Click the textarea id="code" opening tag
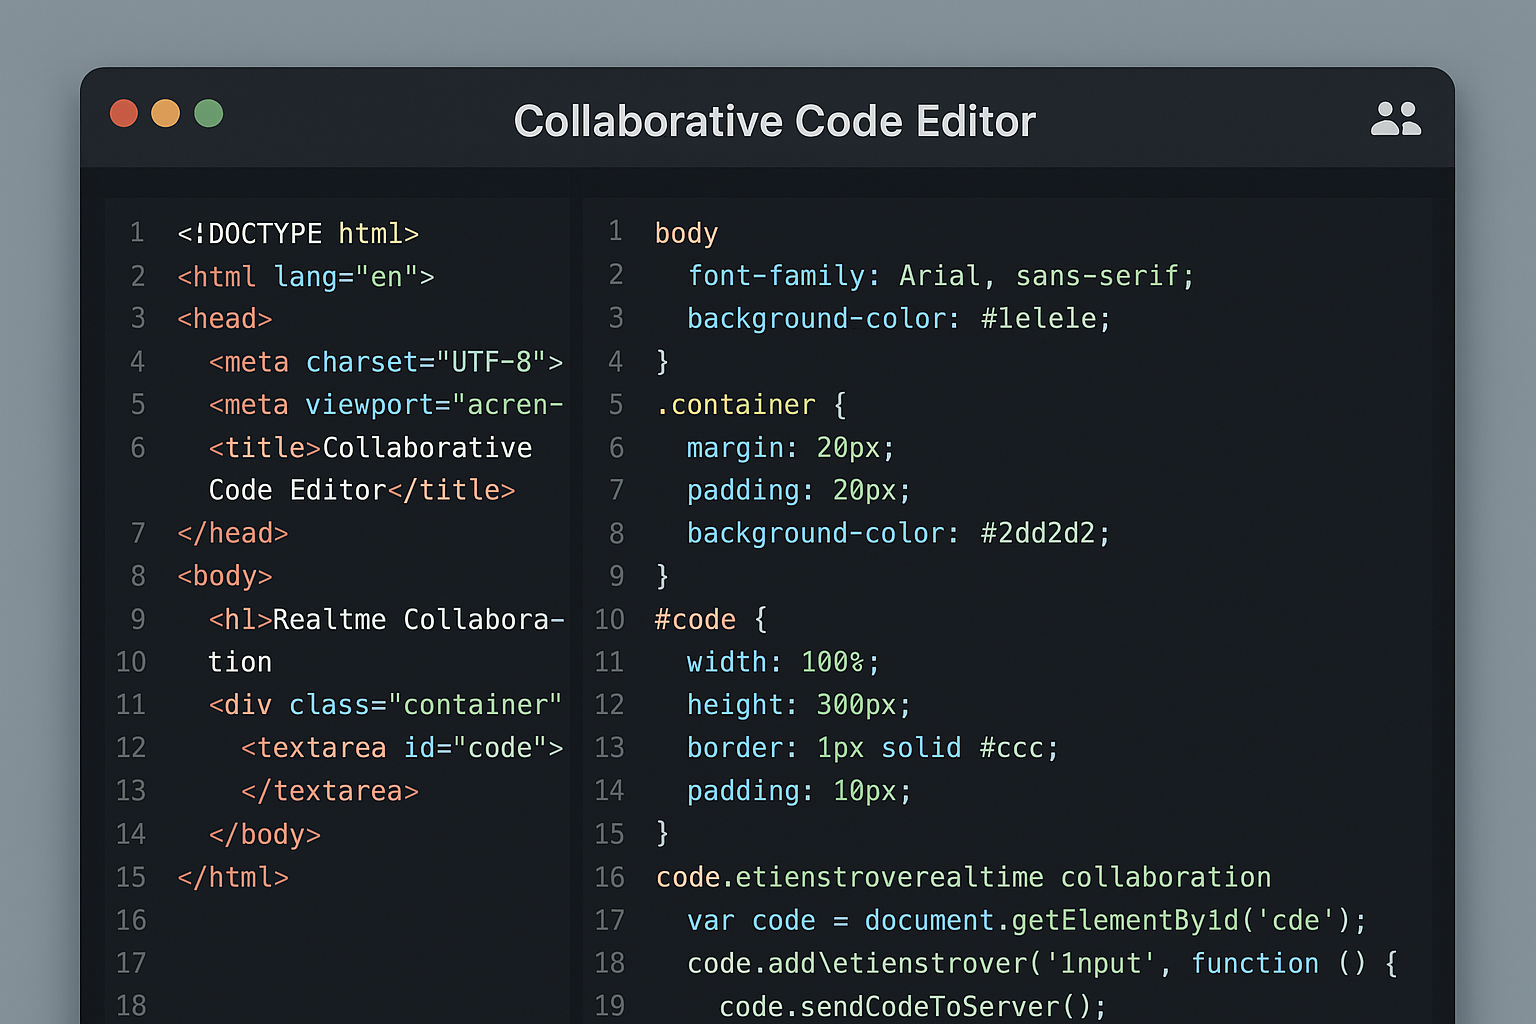 tap(401, 748)
